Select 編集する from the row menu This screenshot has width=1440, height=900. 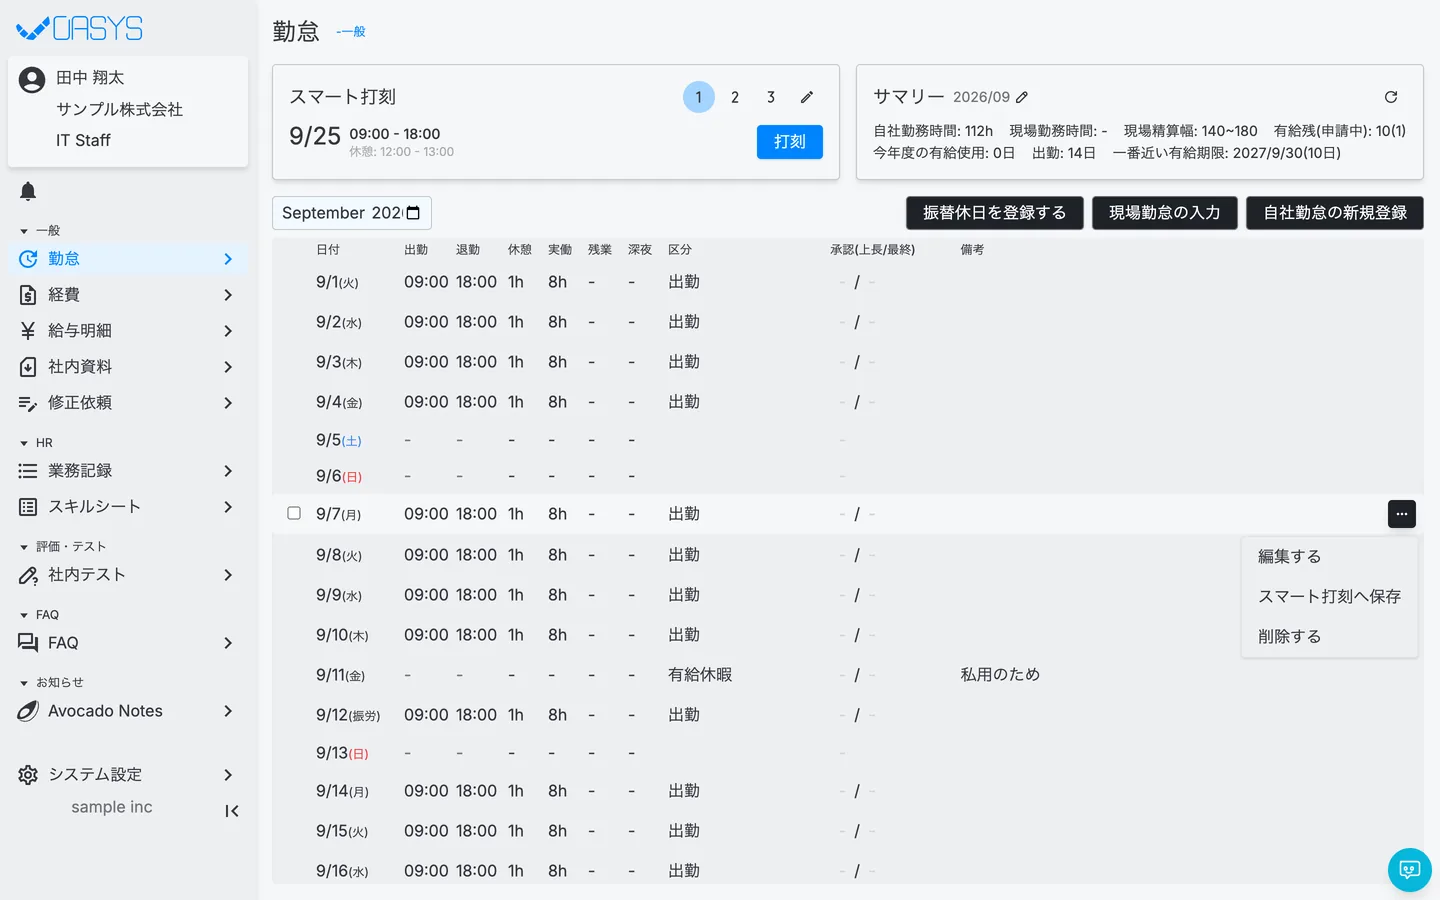(x=1329, y=556)
